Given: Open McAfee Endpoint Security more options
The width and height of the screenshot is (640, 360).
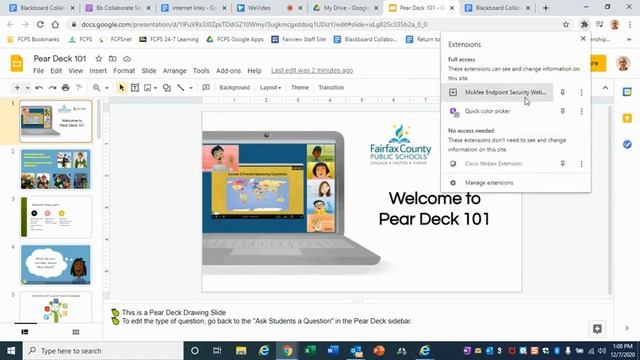Looking at the screenshot, I should pyautogui.click(x=582, y=93).
